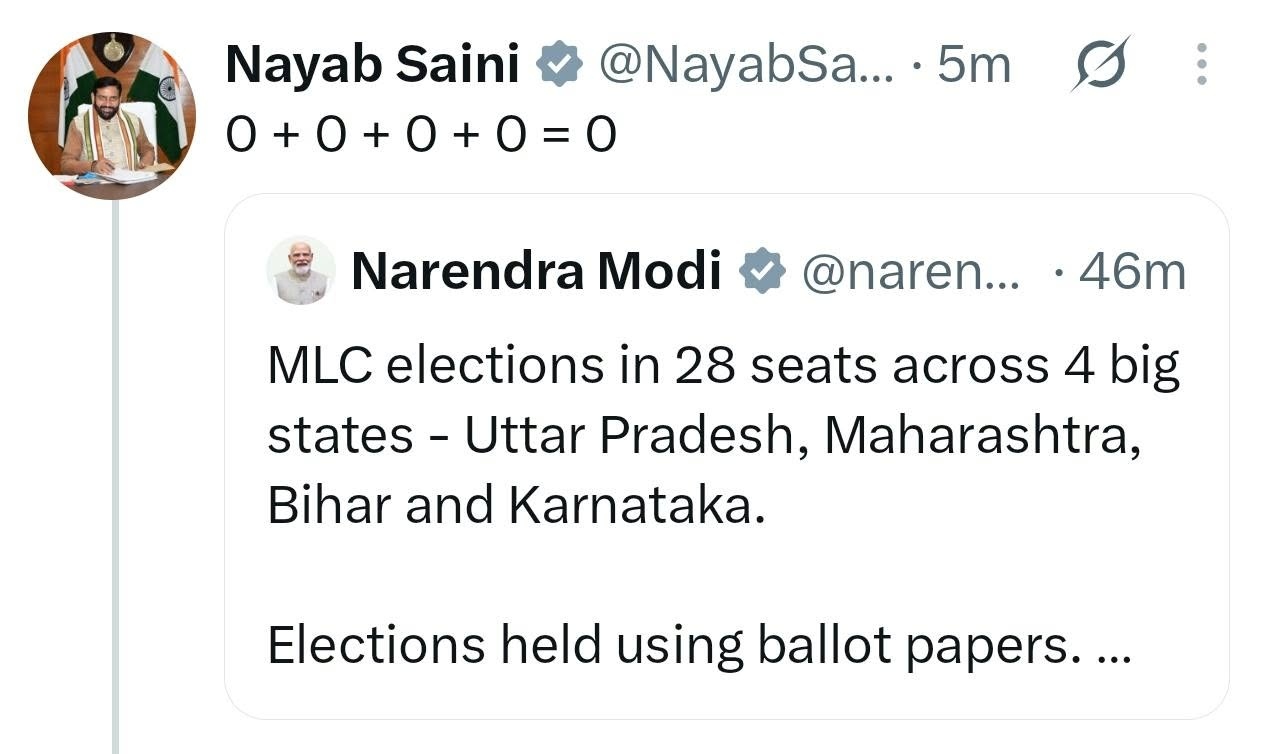Click the Narendra Modi display name
The width and height of the screenshot is (1272, 754).
[x=536, y=271]
